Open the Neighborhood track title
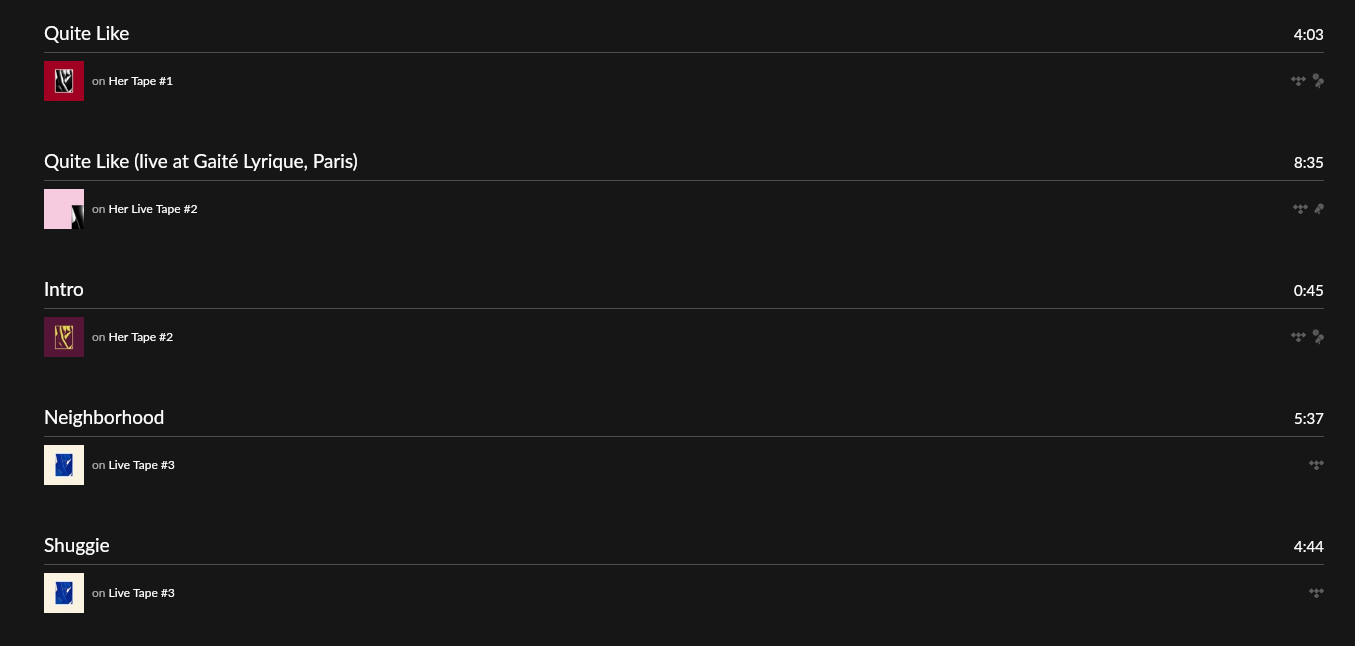Image resolution: width=1355 pixels, height=646 pixels. coord(104,418)
